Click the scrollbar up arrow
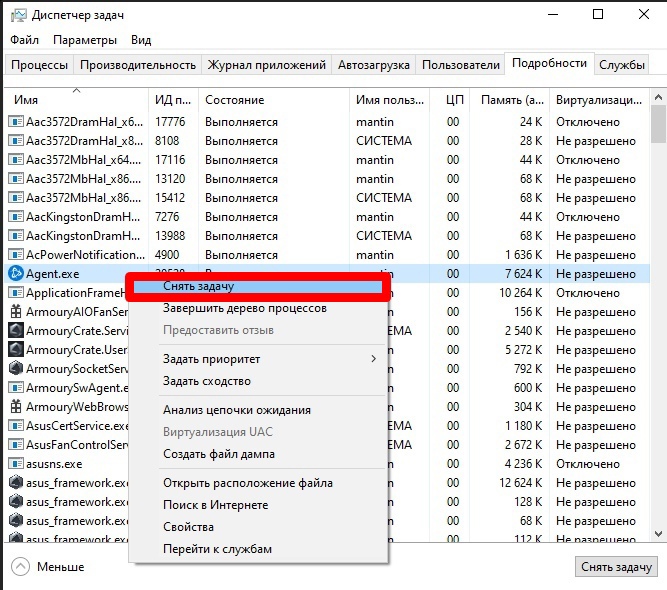Screen dimensions: 667x590 click(x=658, y=97)
